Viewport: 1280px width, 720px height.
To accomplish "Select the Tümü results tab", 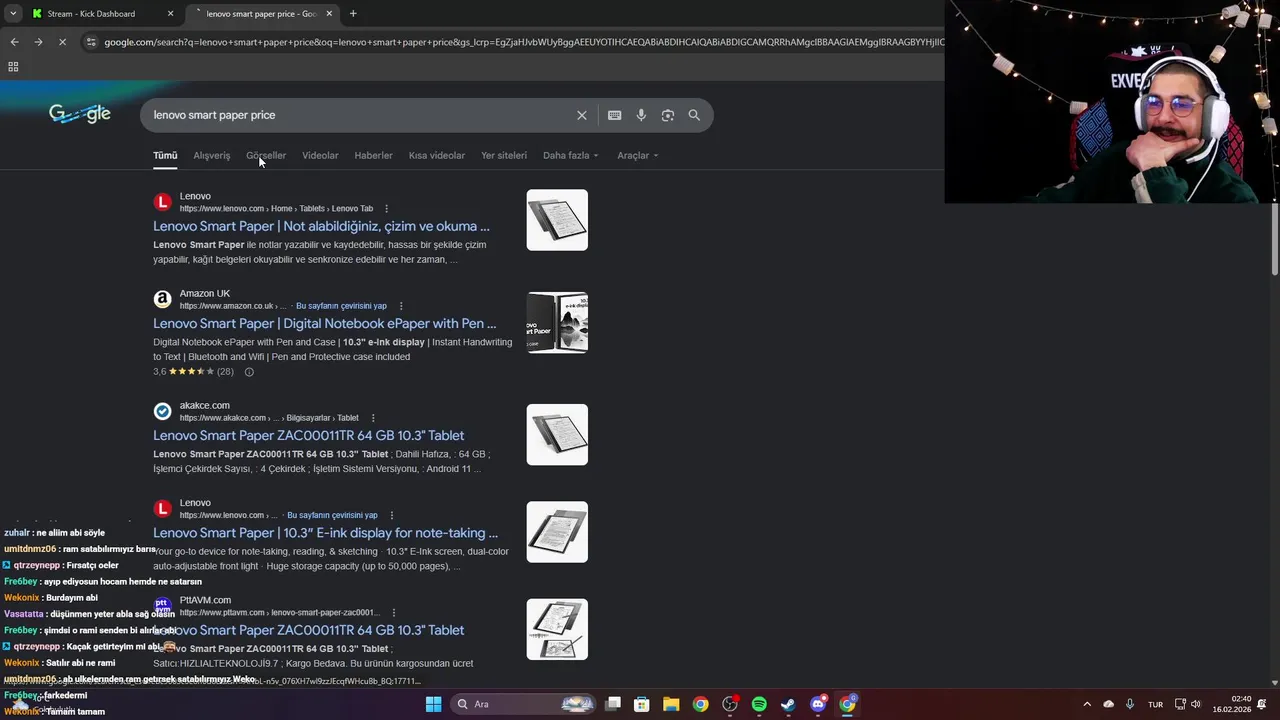I will tap(165, 155).
